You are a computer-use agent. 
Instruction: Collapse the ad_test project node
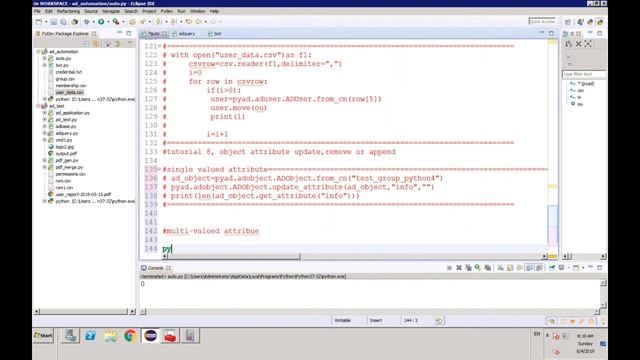pyautogui.click(x=38, y=106)
